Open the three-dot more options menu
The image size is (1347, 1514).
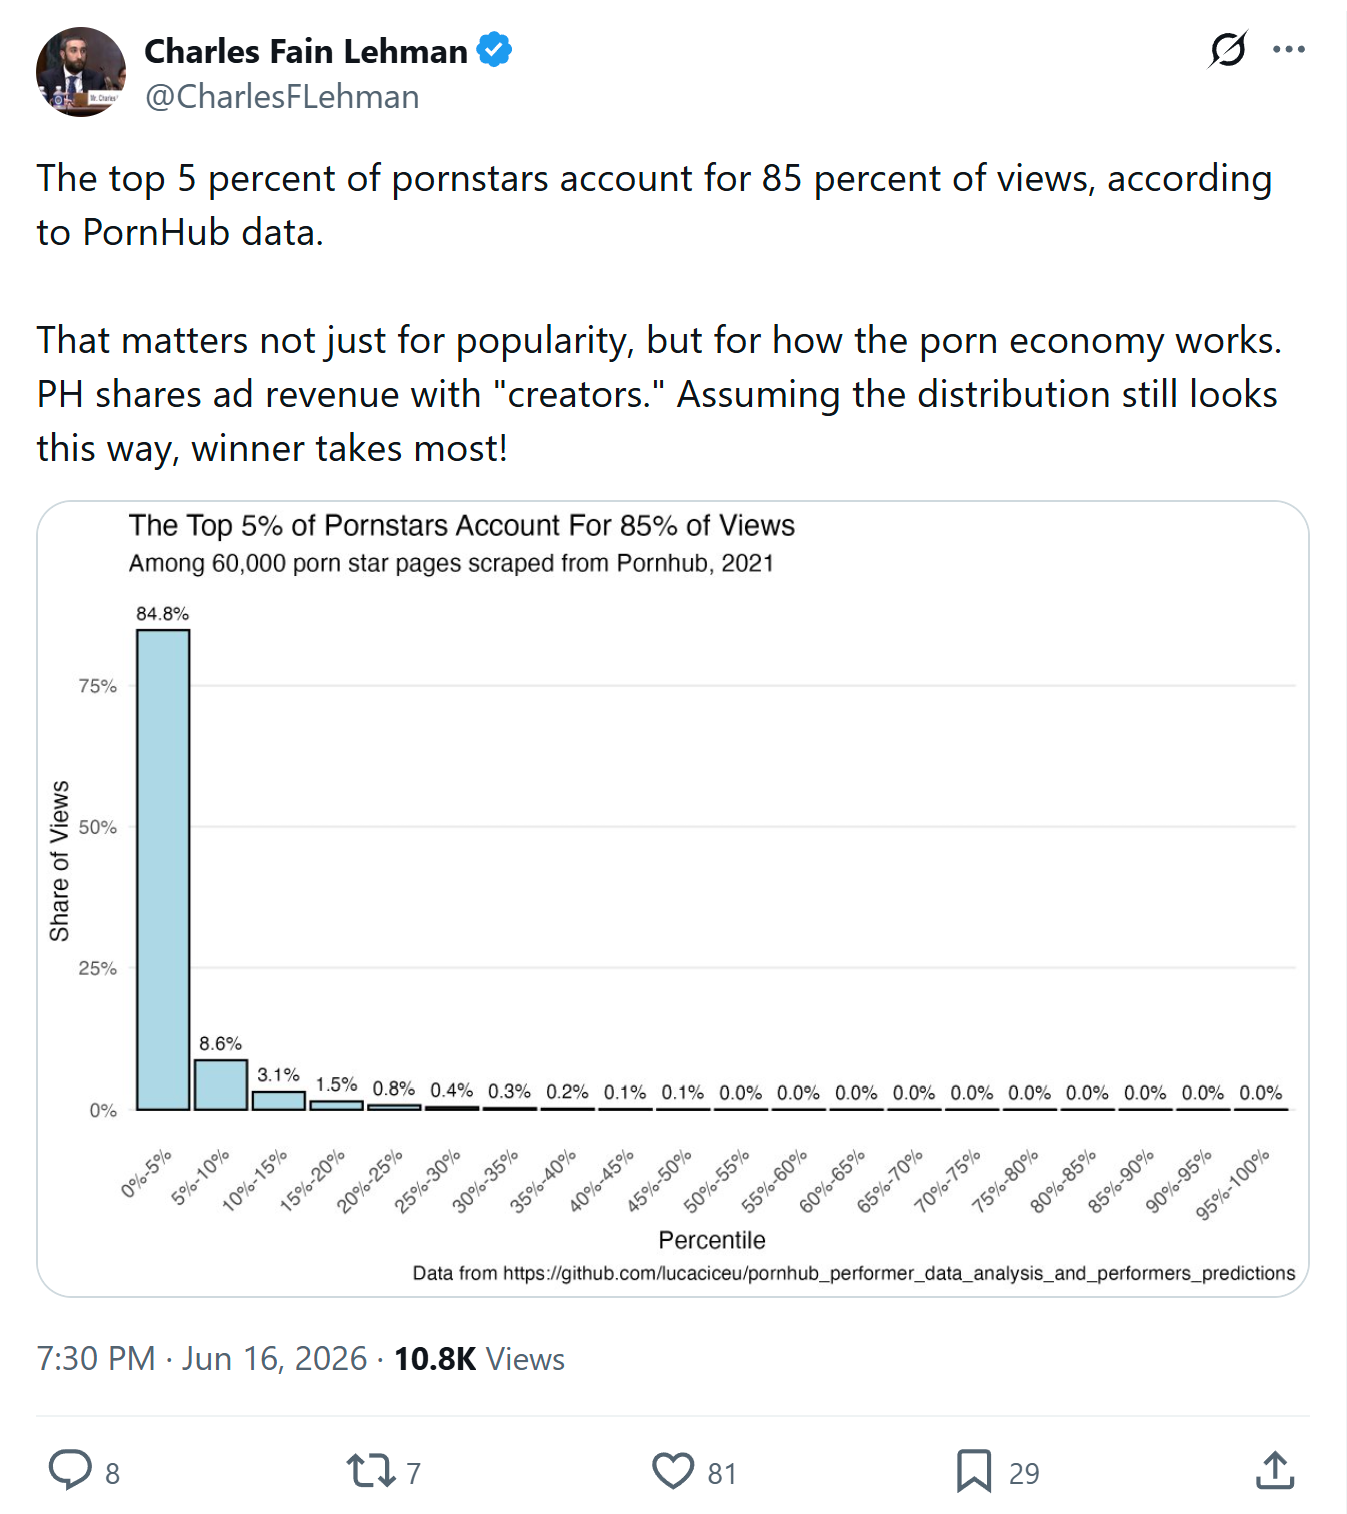(1289, 49)
